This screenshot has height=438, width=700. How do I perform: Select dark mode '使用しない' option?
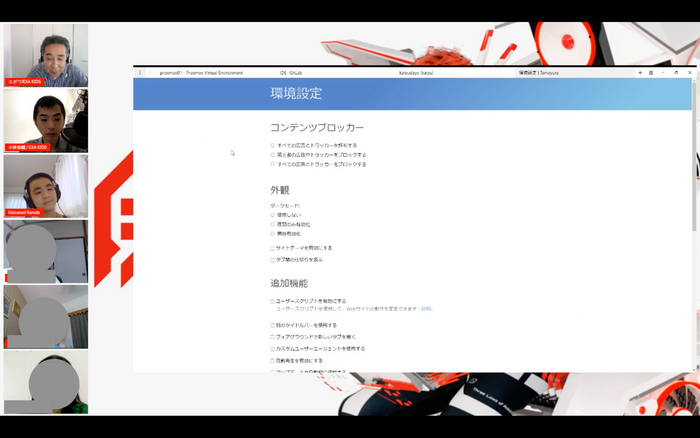pos(272,214)
